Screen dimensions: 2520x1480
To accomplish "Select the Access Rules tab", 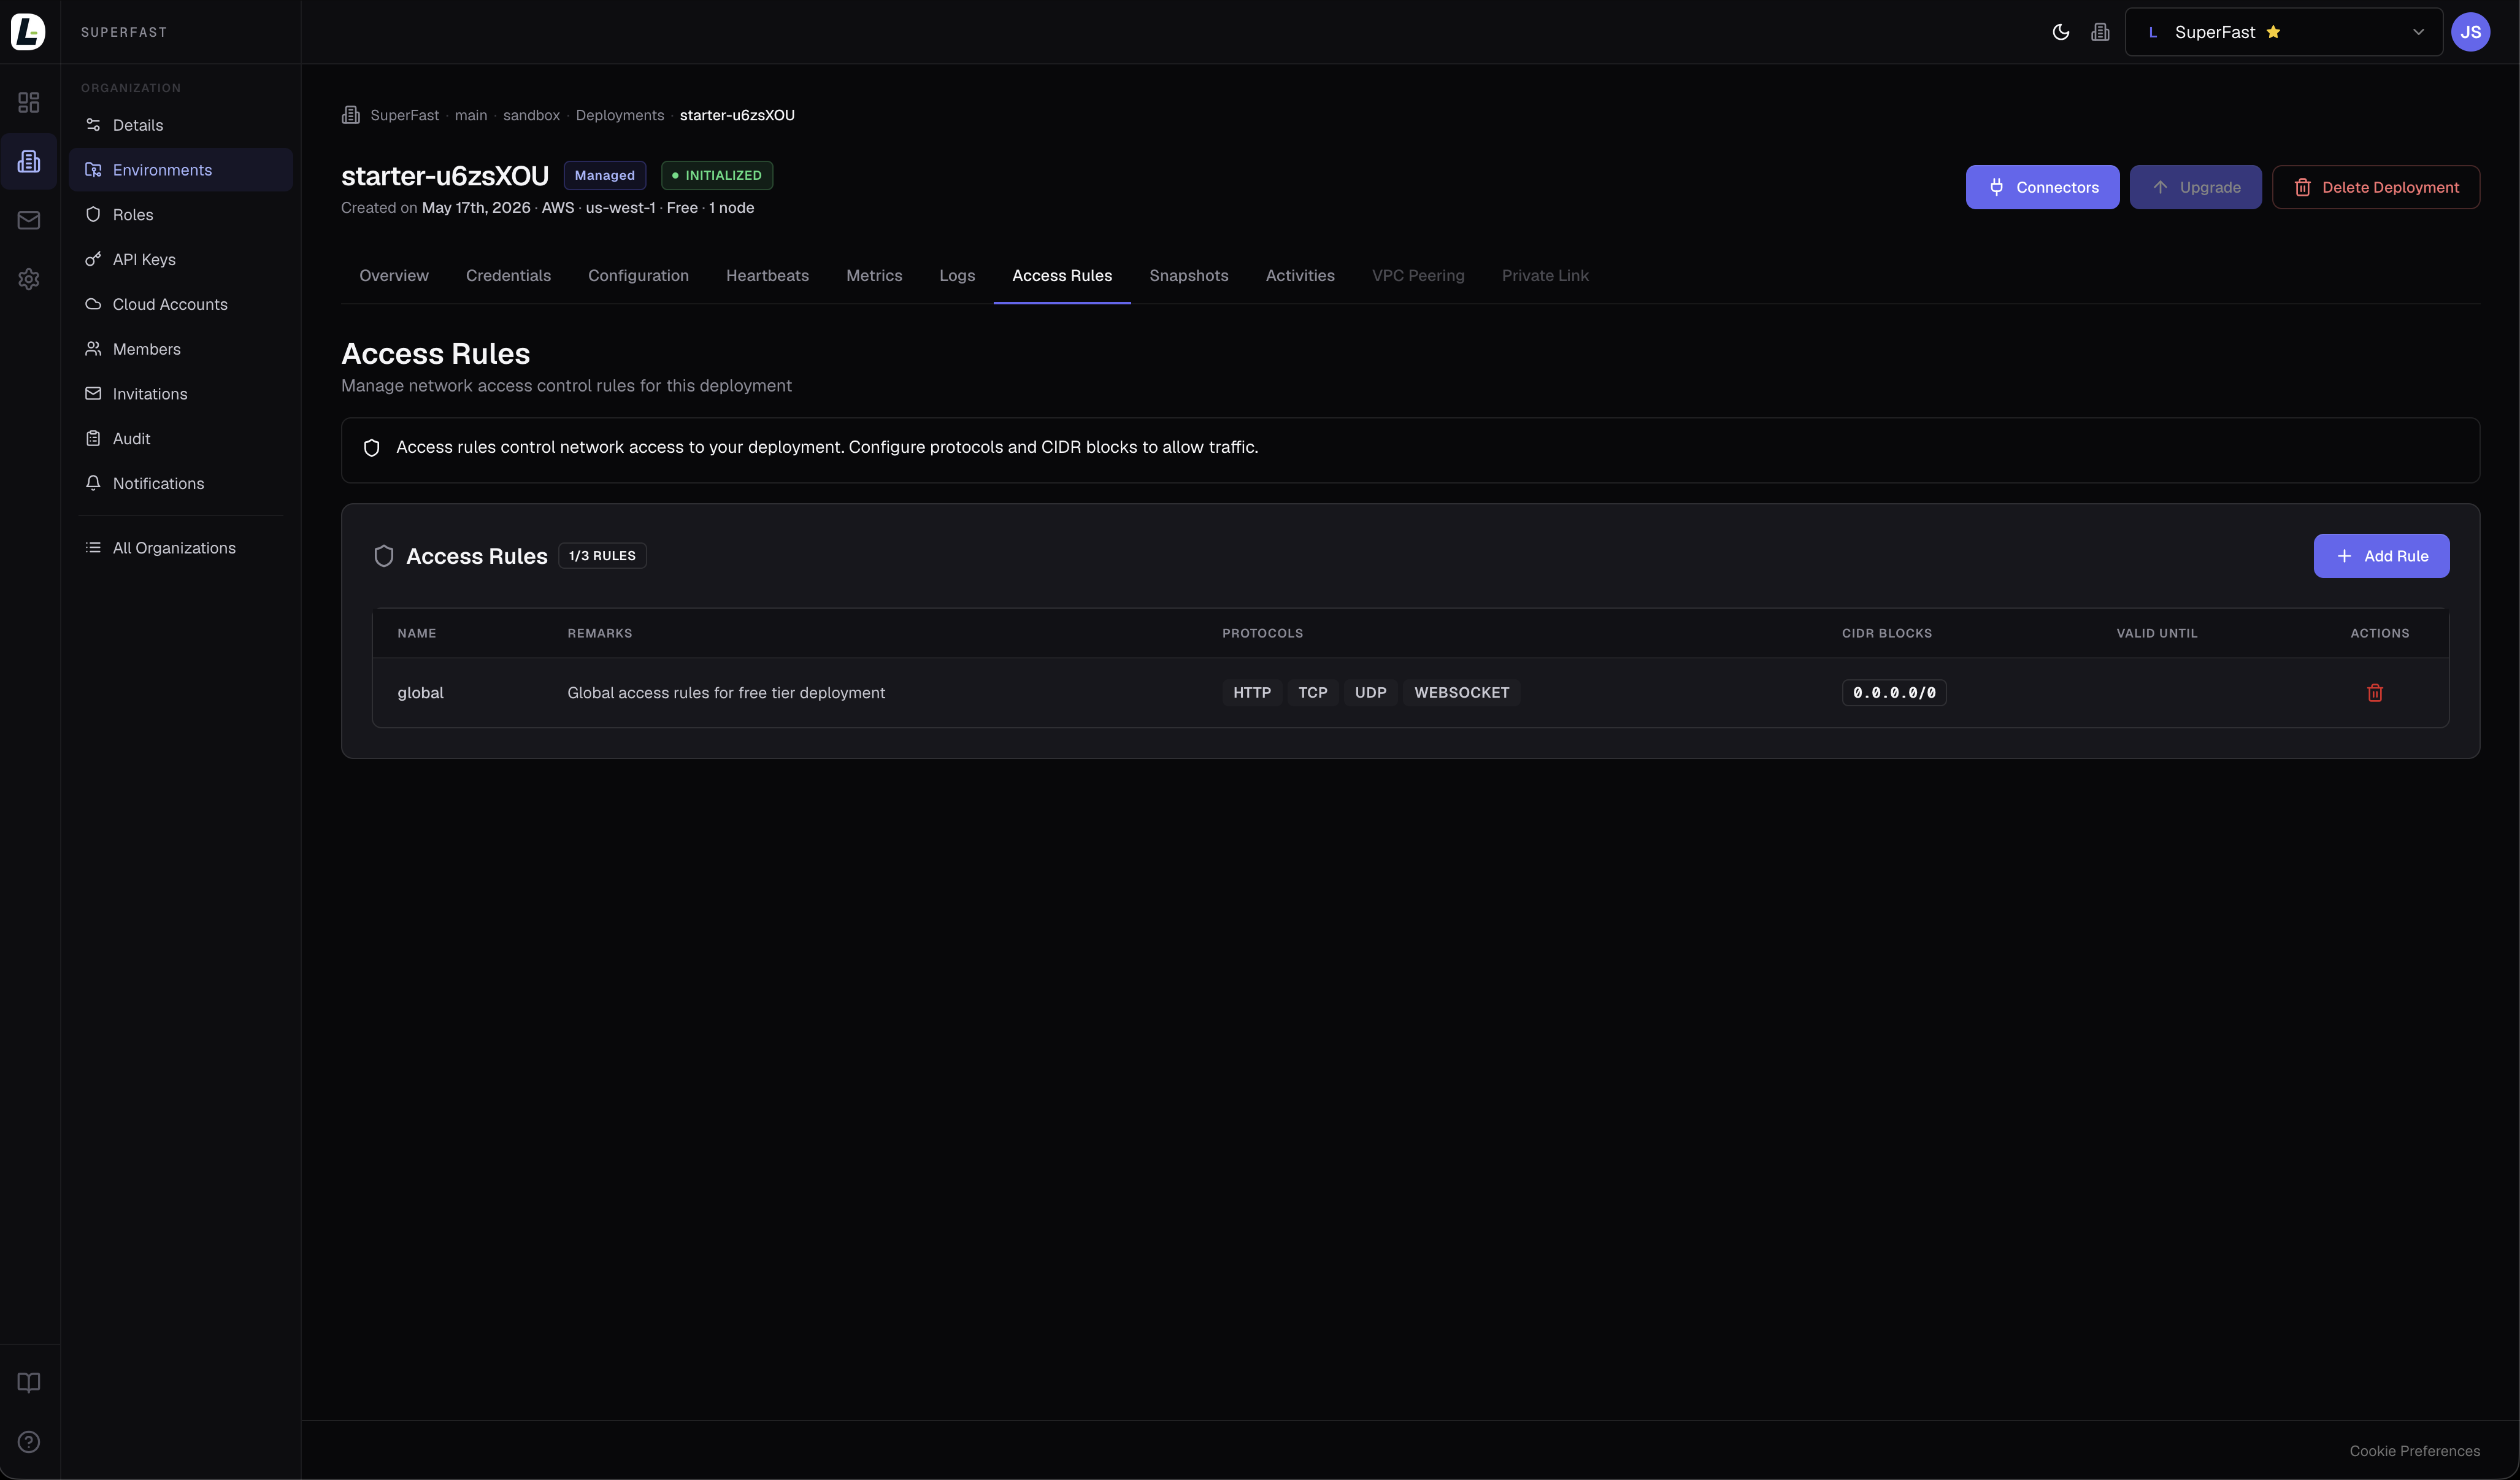I will tap(1062, 275).
